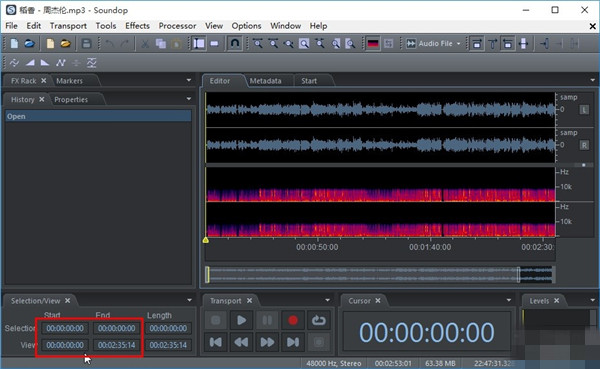The height and width of the screenshot is (369, 600).
Task: Open the View menu
Action: coord(214,26)
